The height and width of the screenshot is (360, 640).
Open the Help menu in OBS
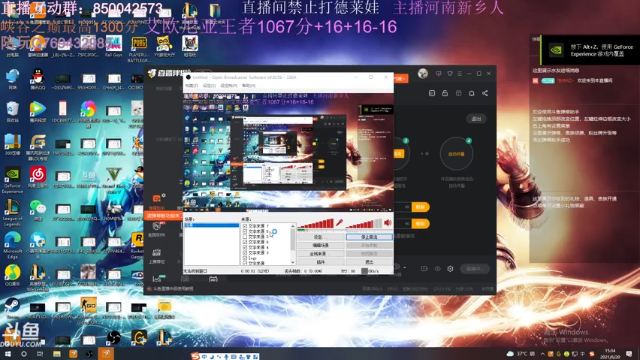(249, 86)
